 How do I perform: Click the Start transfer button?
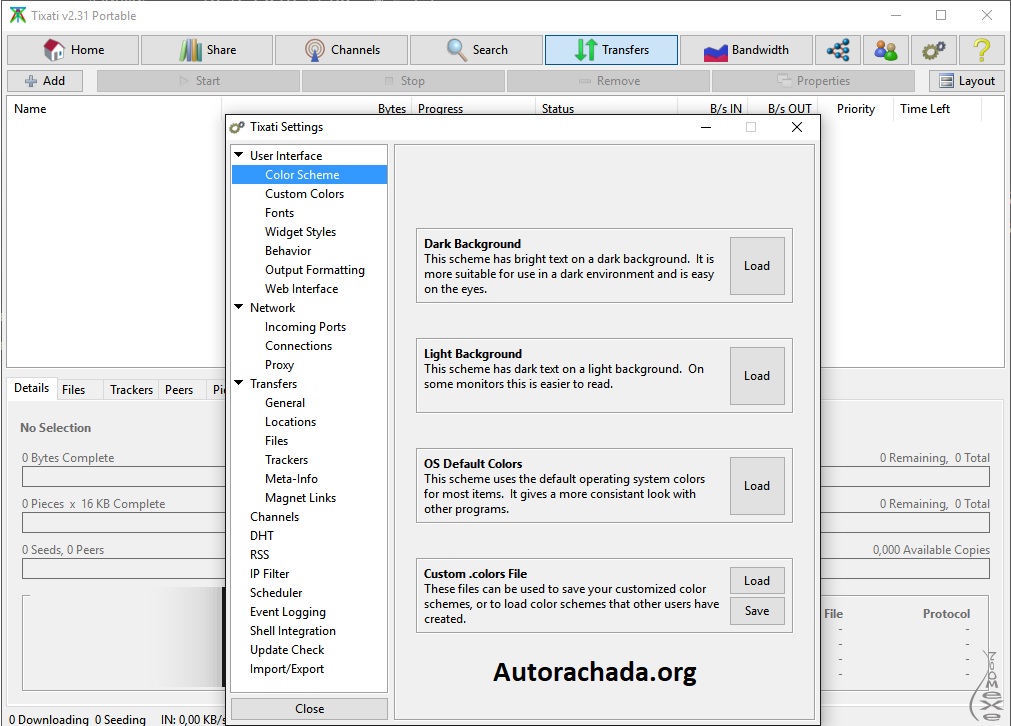pyautogui.click(x=199, y=81)
